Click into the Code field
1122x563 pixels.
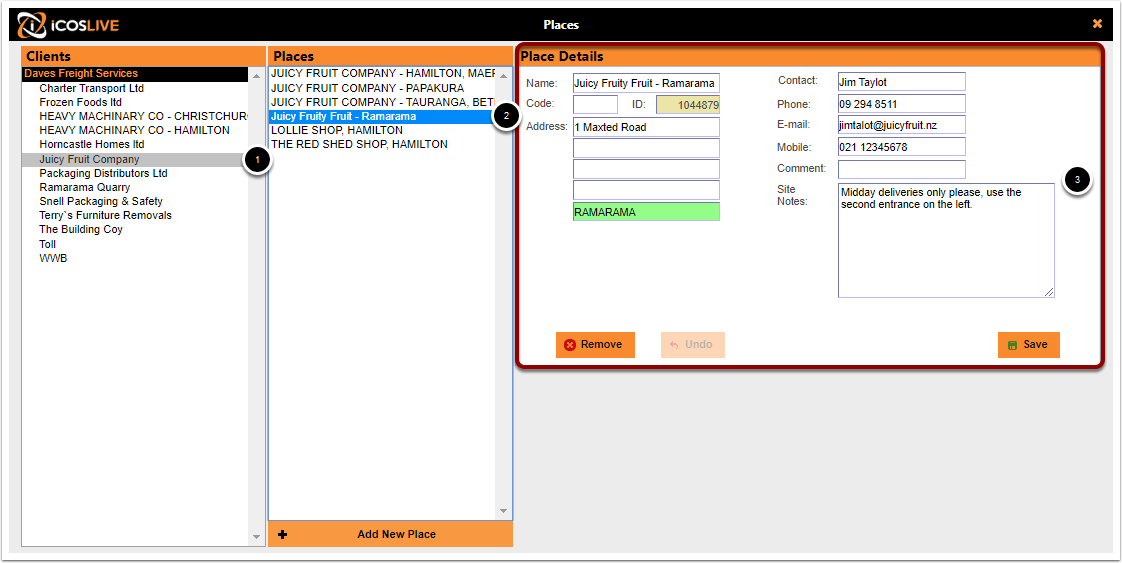[595, 104]
